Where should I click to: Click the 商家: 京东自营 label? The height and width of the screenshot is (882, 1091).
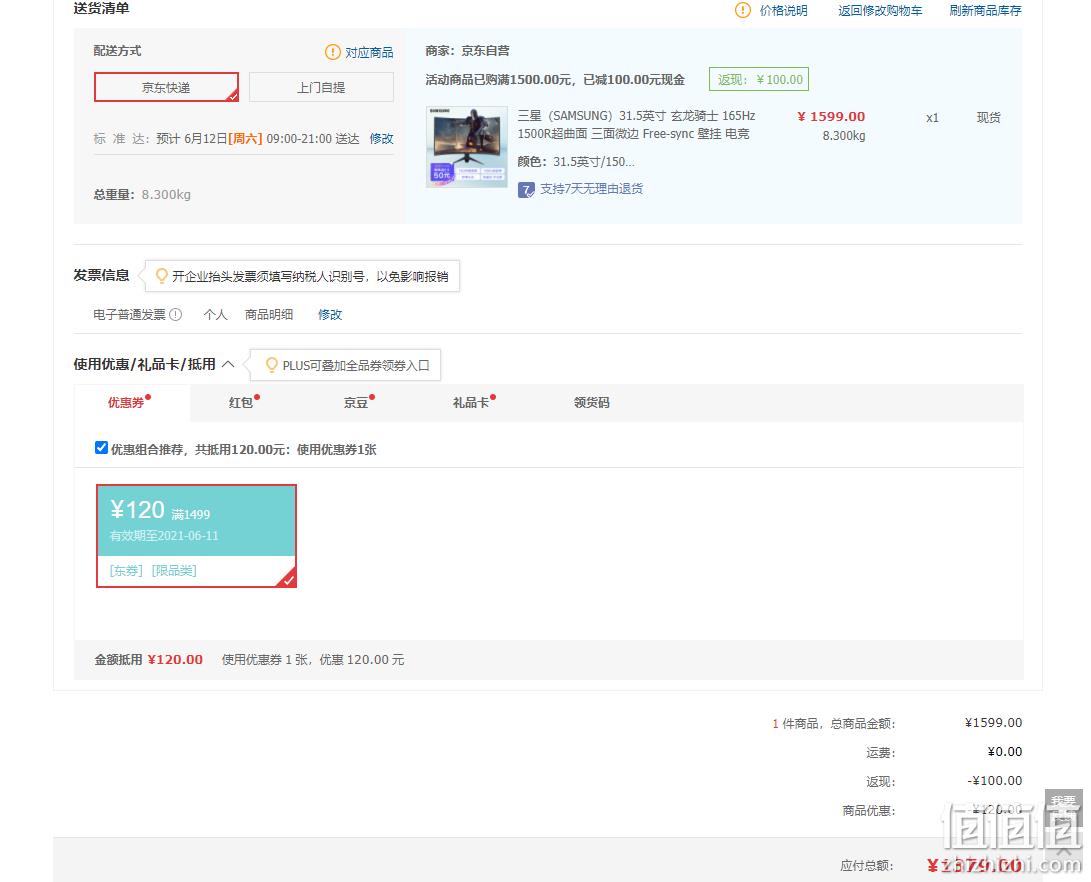pos(468,51)
